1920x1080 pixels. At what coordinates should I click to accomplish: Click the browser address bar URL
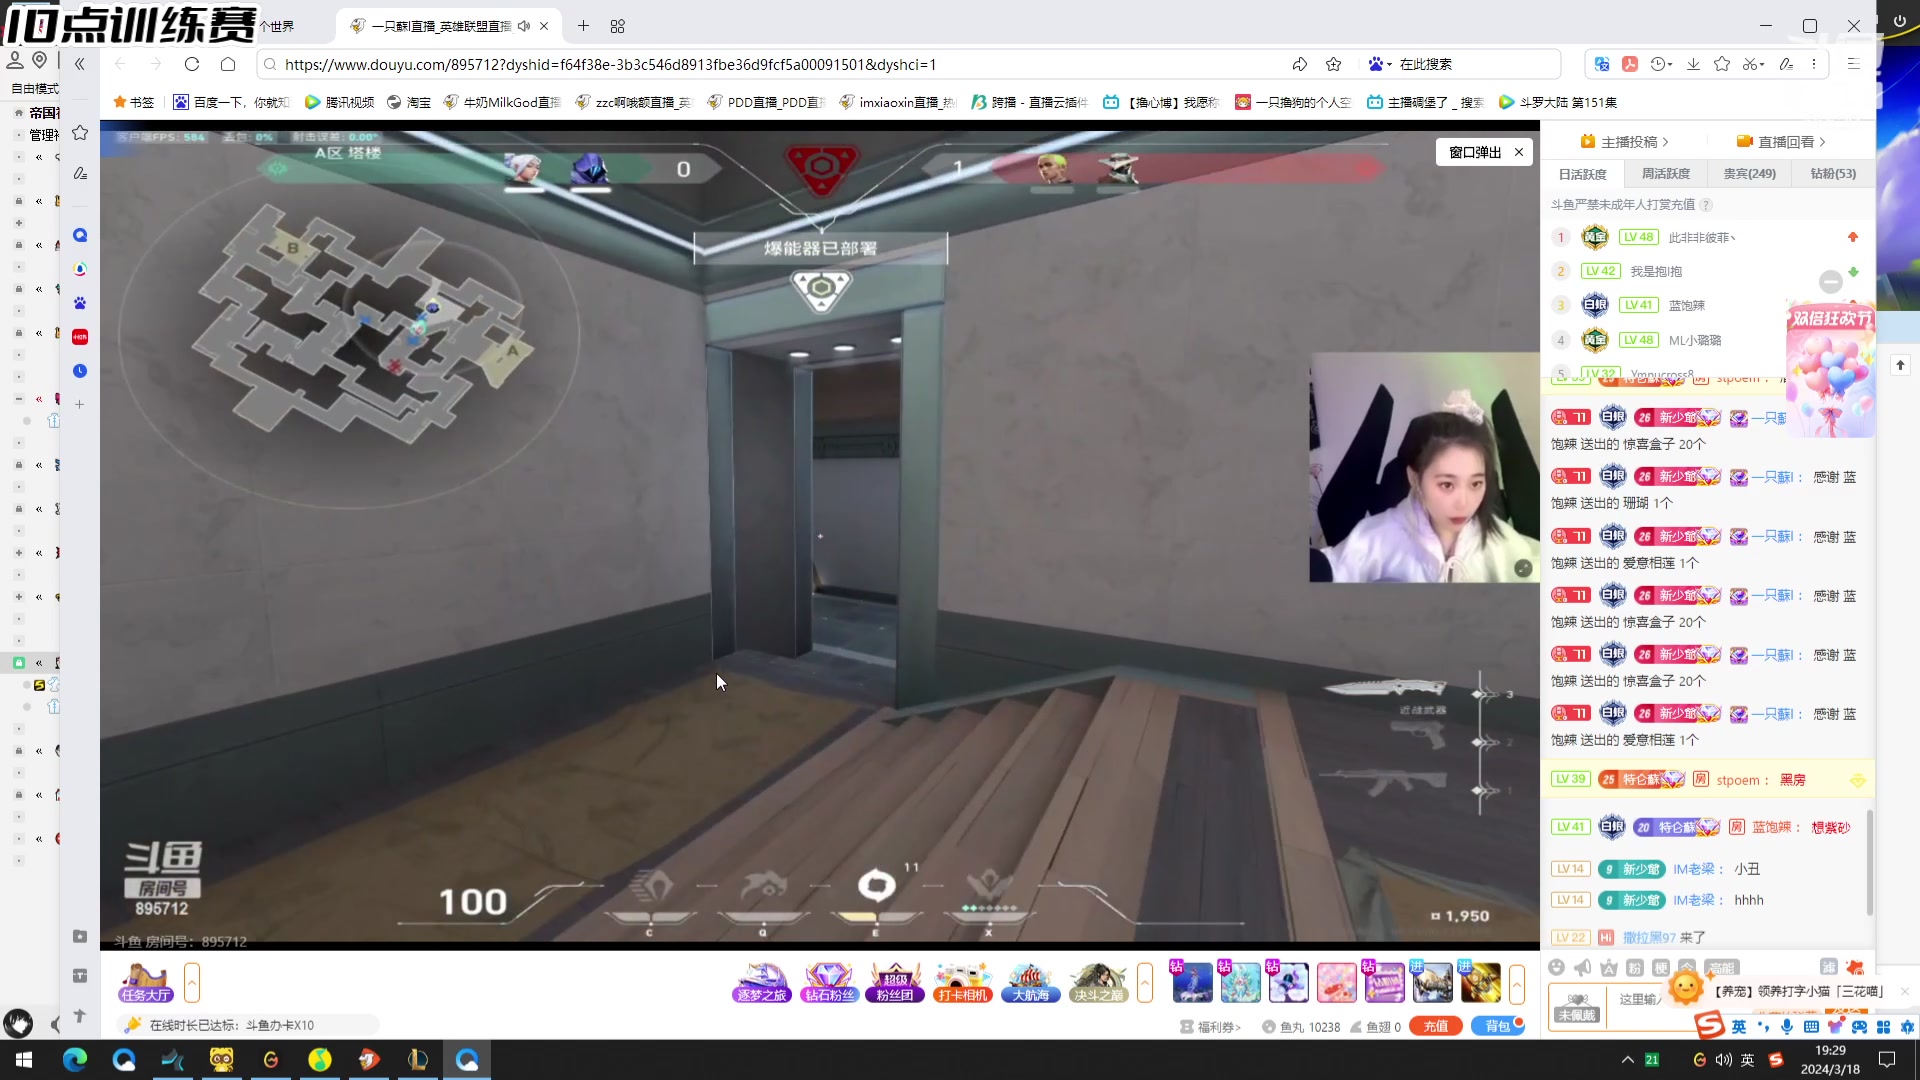click(610, 65)
